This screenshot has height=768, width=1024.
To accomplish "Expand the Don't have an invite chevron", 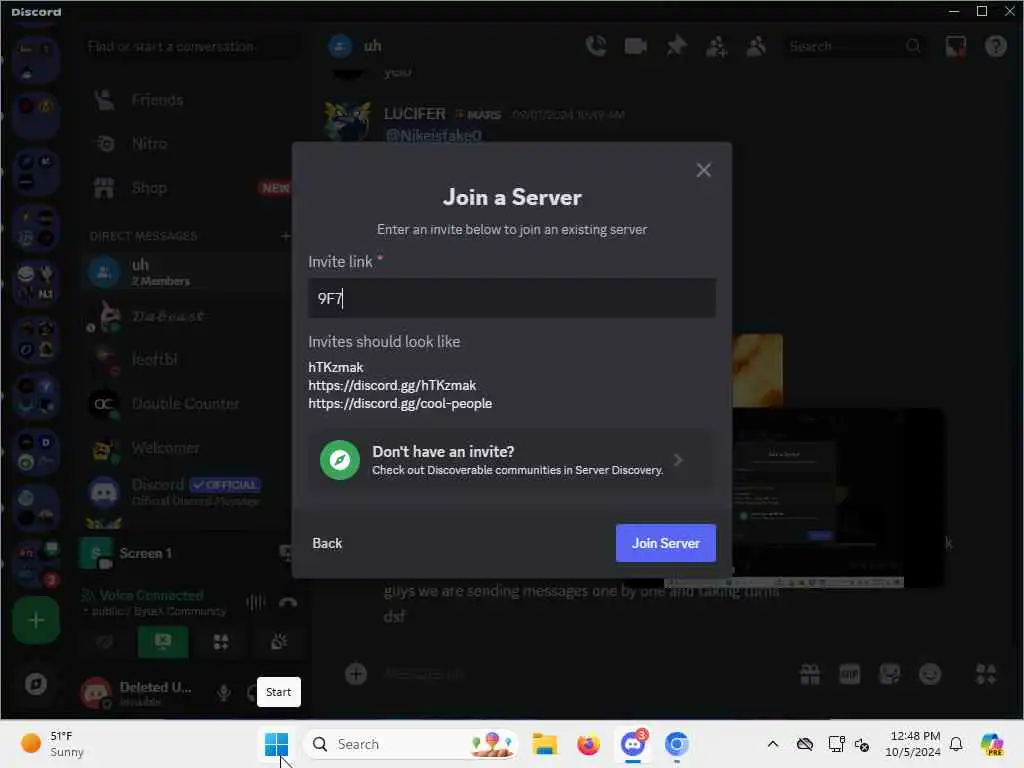I will pos(679,460).
